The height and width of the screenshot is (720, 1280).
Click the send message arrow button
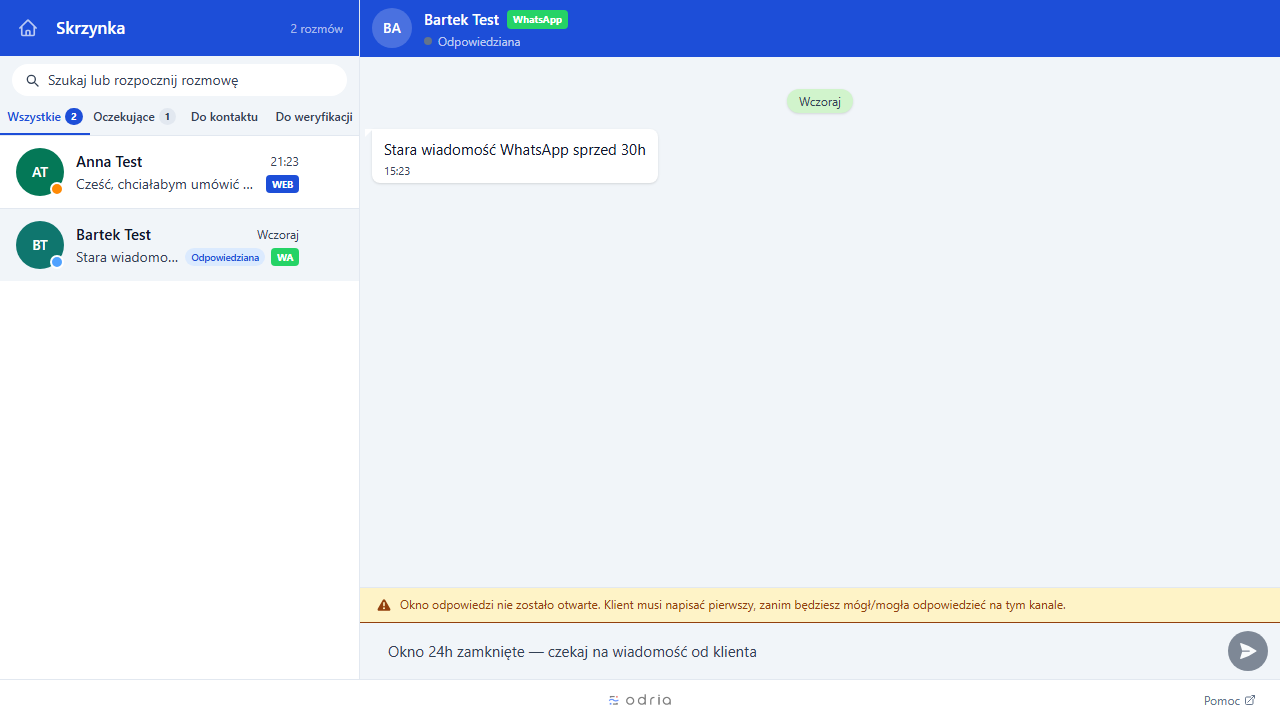(1247, 651)
